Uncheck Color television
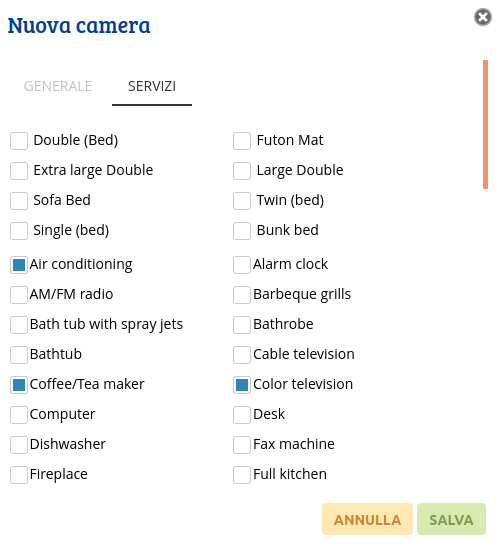 pos(242,385)
